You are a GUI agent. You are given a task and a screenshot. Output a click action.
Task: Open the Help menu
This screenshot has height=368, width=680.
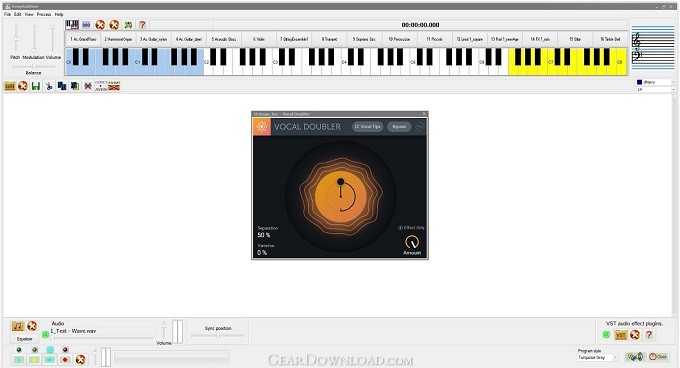click(x=59, y=14)
